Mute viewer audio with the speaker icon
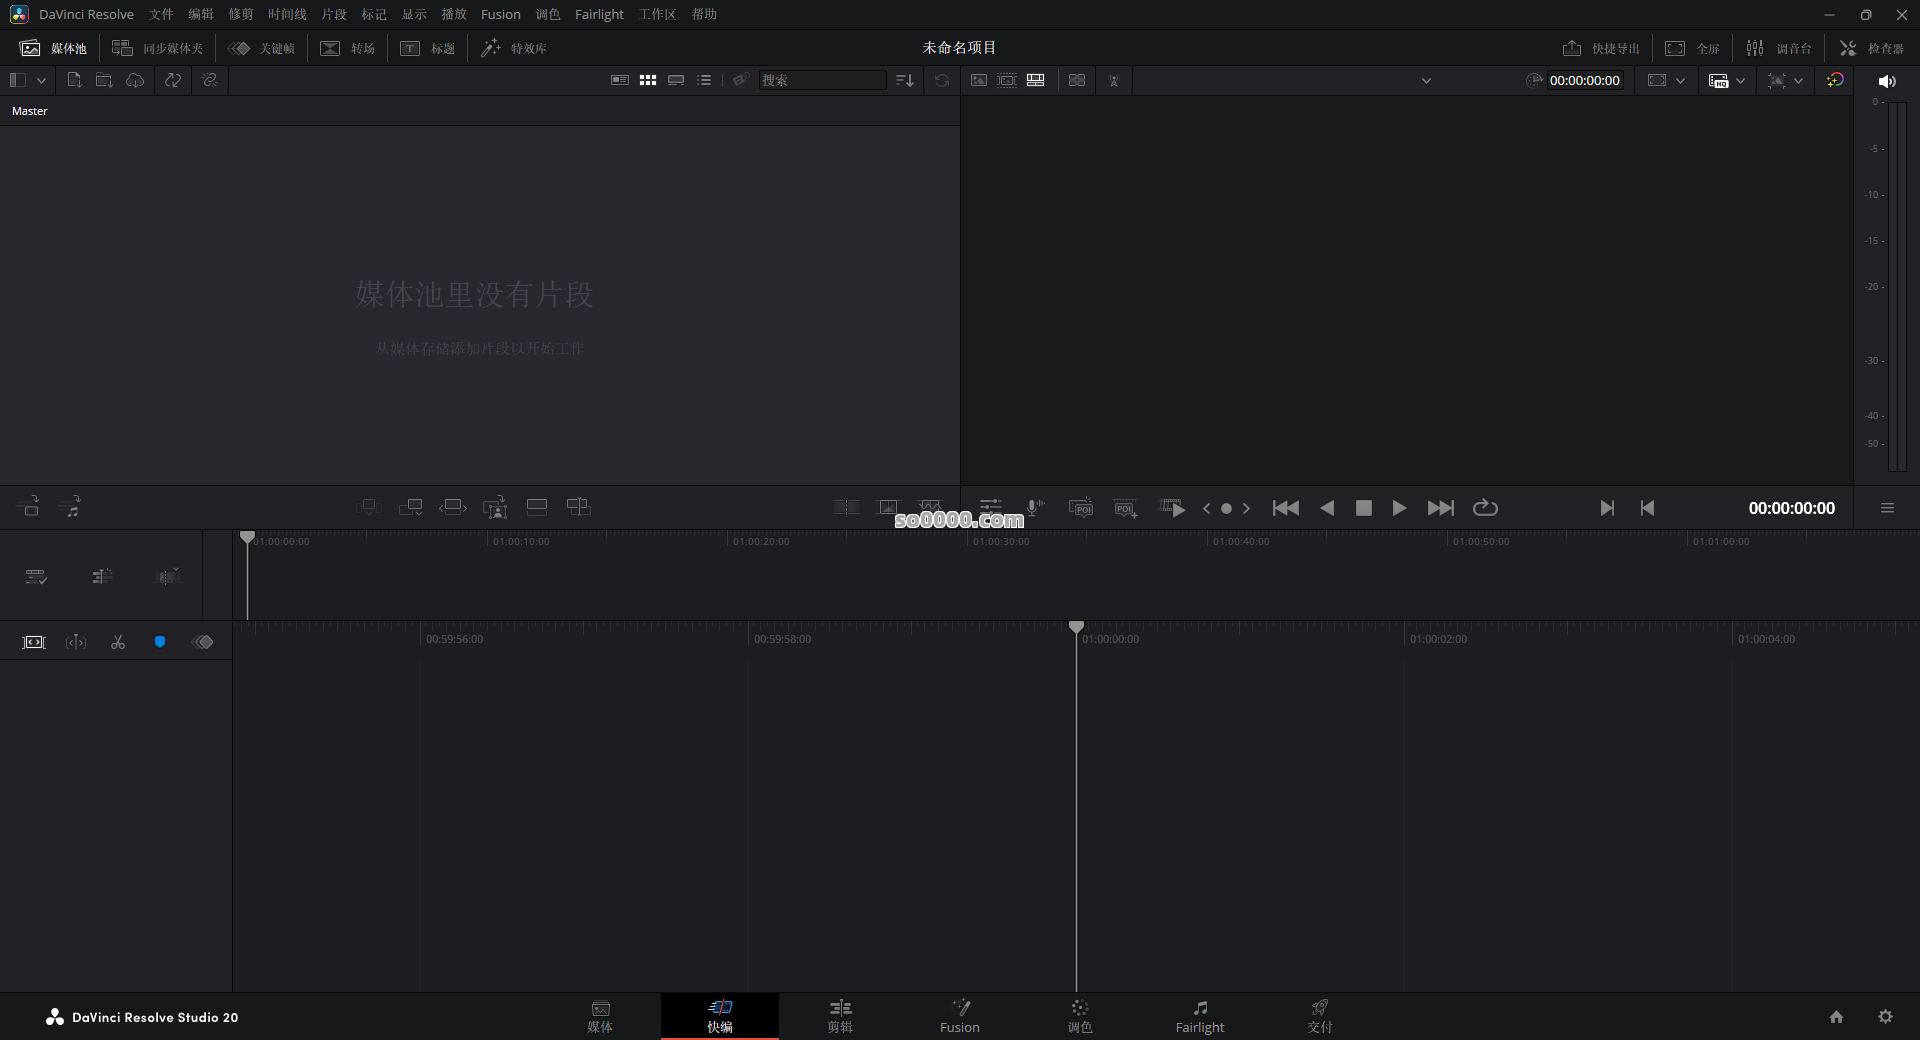The height and width of the screenshot is (1040, 1920). (1888, 81)
